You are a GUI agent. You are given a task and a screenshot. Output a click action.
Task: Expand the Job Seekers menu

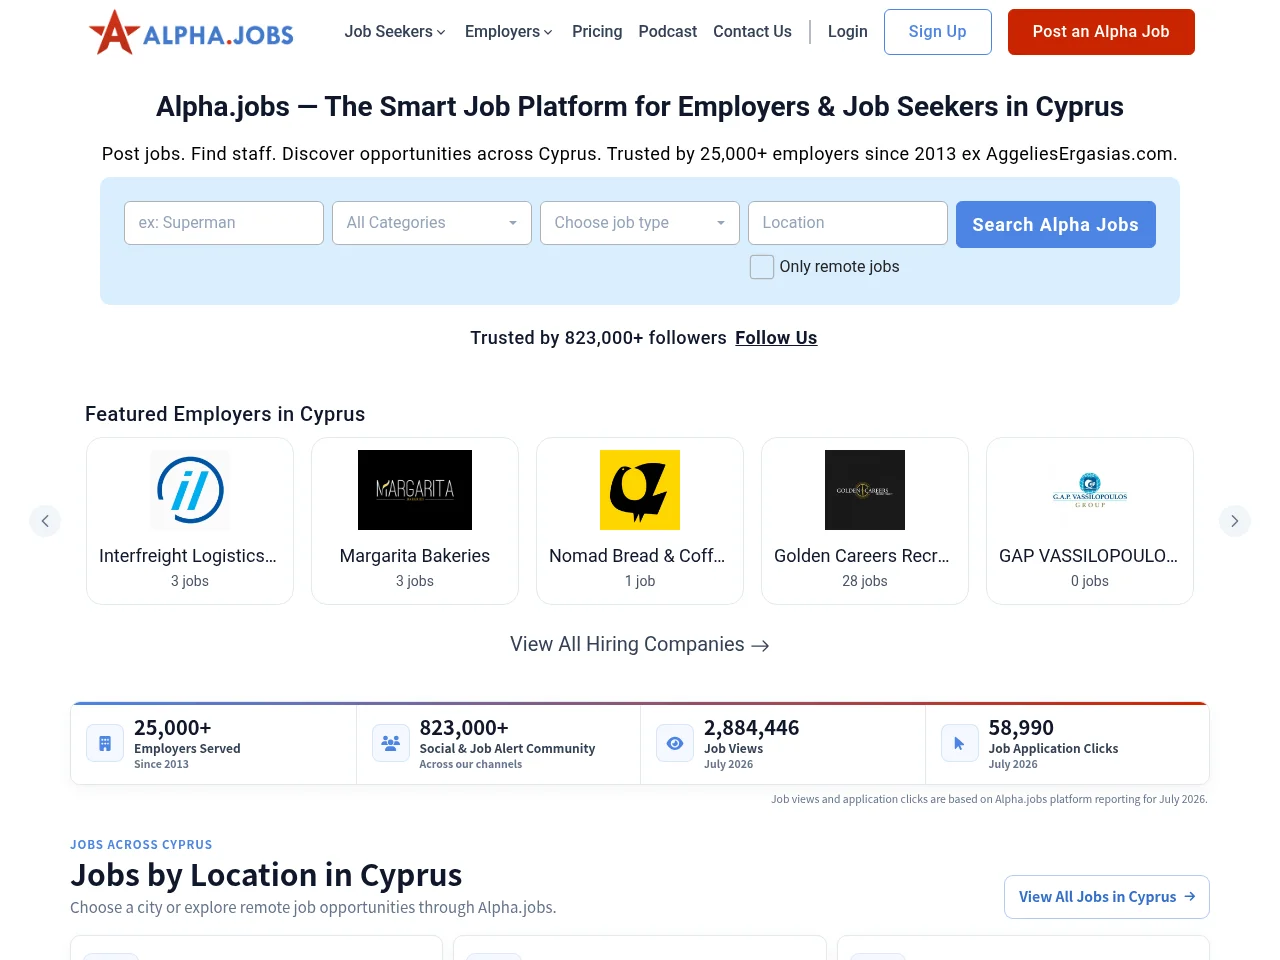tap(395, 32)
